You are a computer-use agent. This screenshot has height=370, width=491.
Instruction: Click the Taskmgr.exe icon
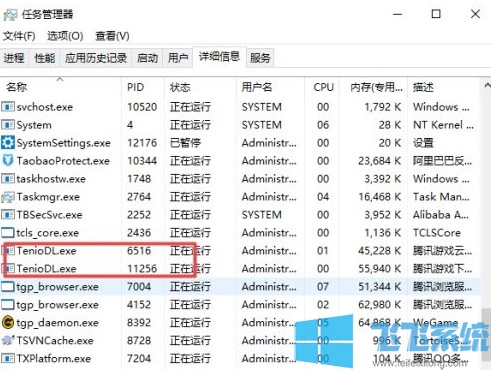(x=8, y=197)
